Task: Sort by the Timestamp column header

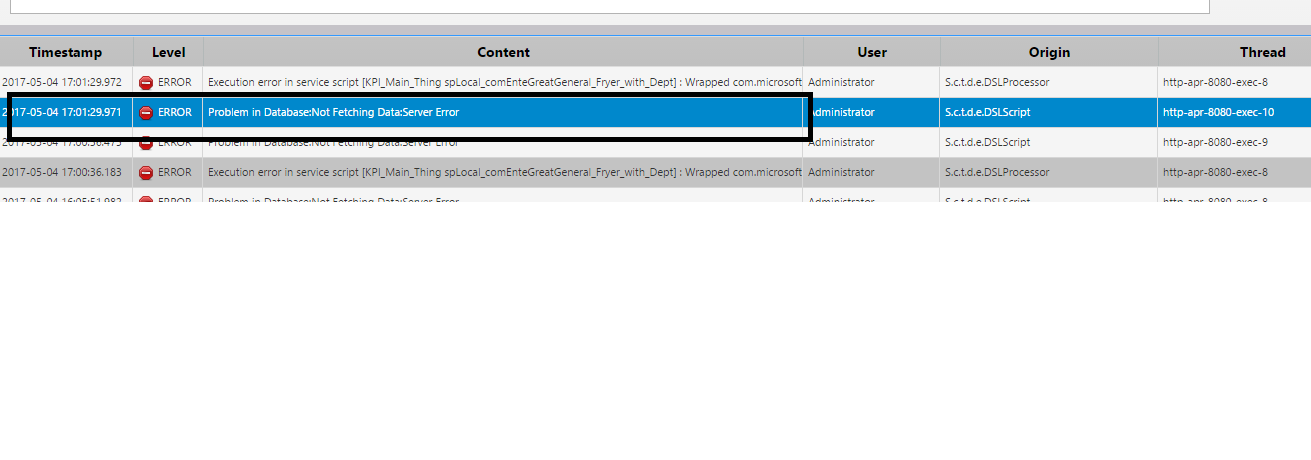Action: coord(66,52)
